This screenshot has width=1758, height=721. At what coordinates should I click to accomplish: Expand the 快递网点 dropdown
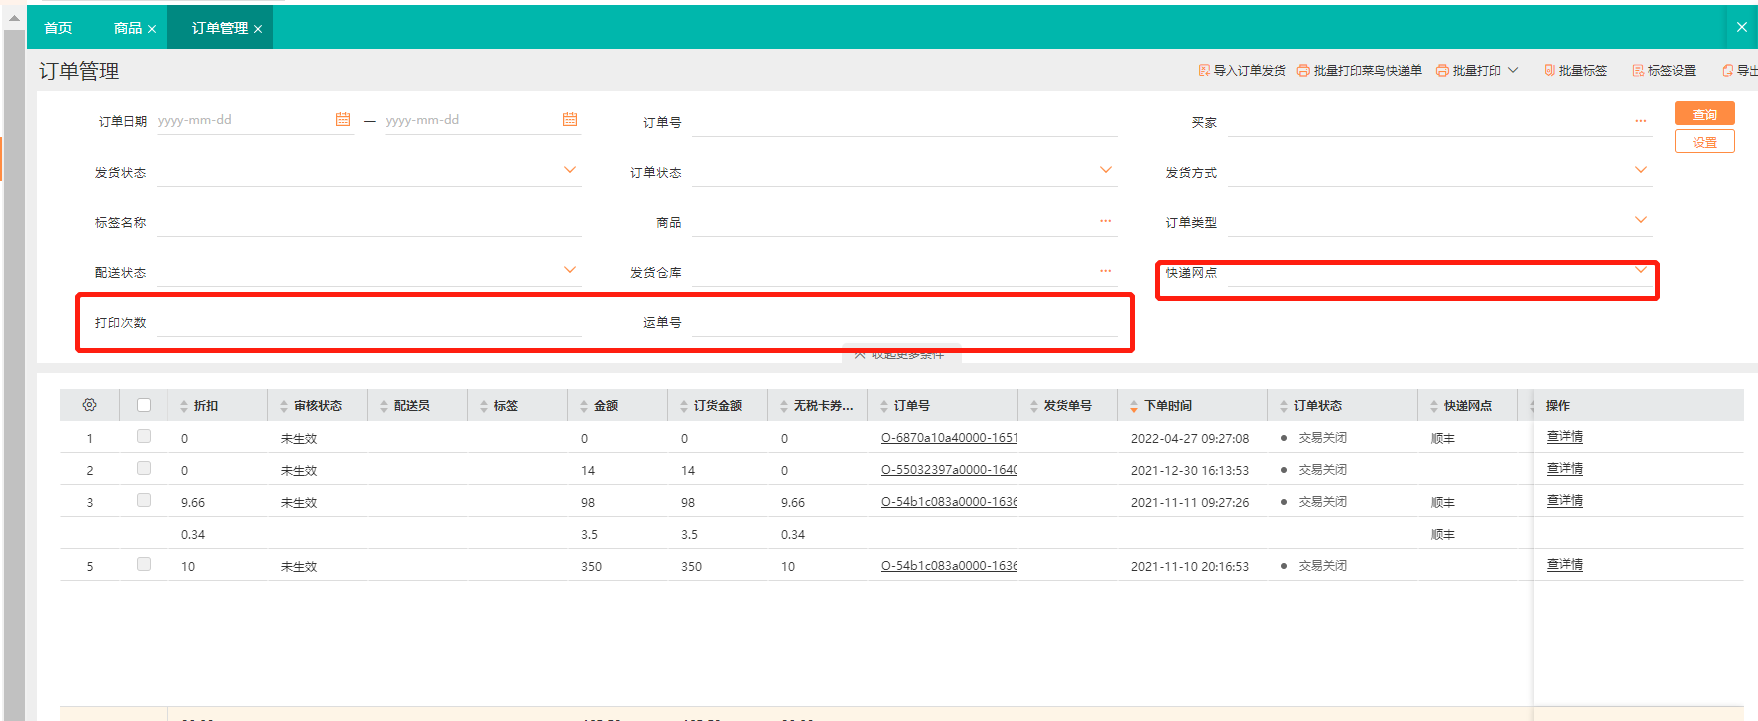coord(1640,270)
